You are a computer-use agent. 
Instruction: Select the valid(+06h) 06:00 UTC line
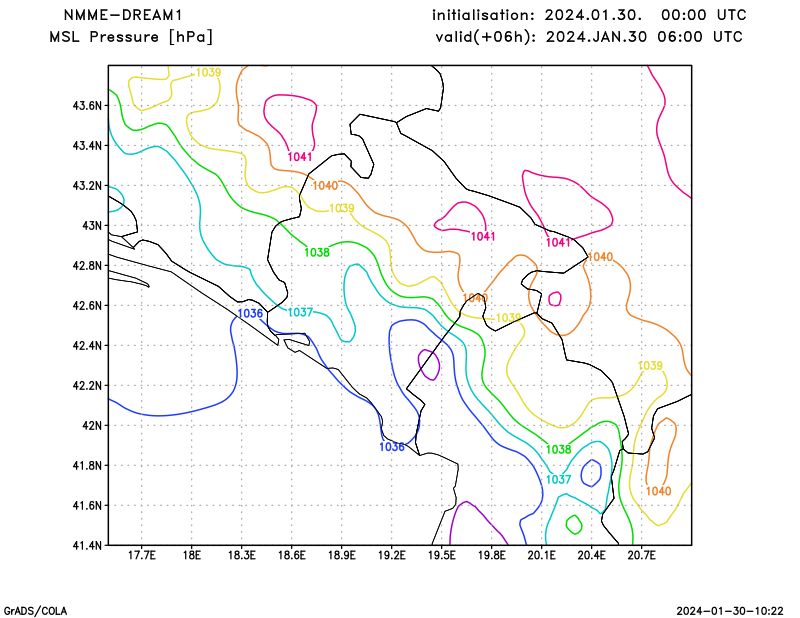pos(589,37)
